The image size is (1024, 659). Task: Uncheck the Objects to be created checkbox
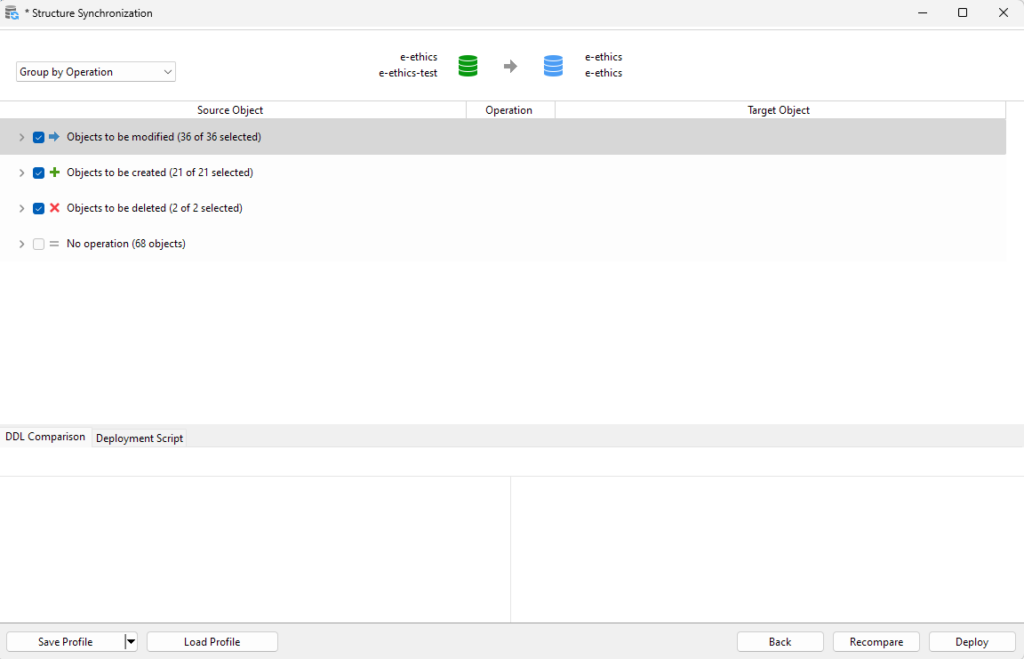(38, 173)
